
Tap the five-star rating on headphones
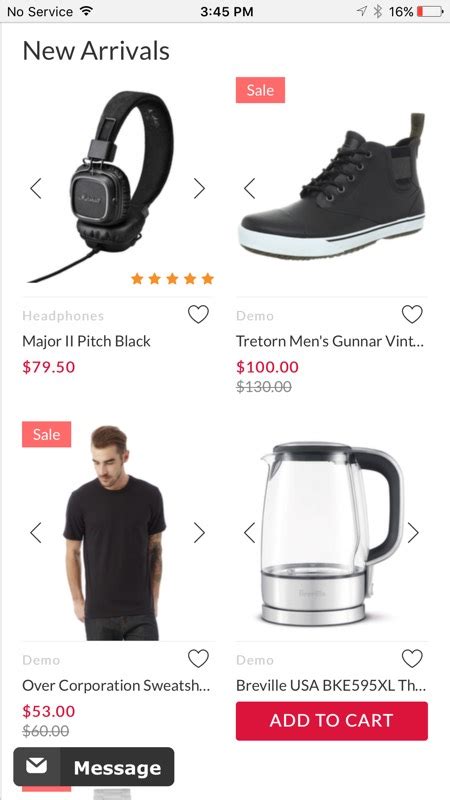pos(172,279)
